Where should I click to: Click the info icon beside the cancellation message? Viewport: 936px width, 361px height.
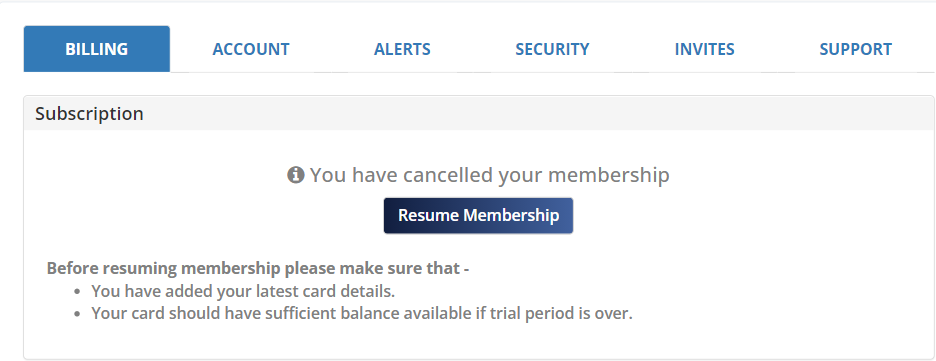pos(295,175)
